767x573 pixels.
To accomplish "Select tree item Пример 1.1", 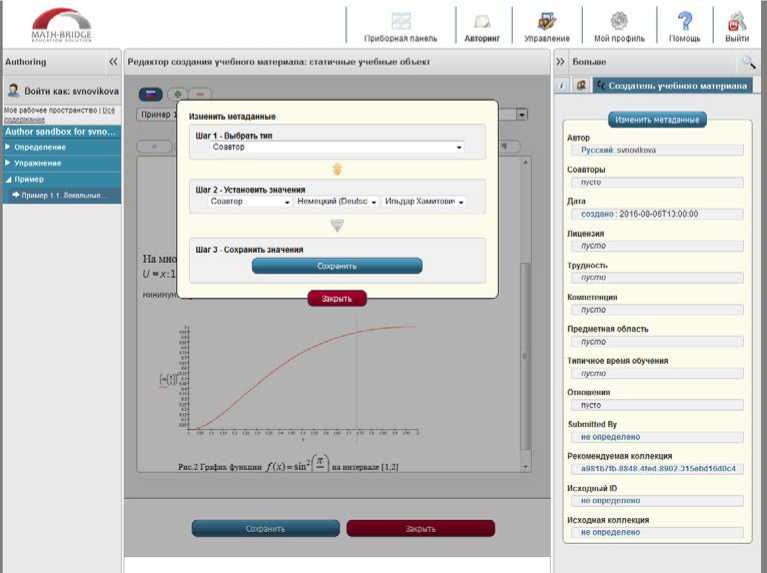I will pyautogui.click(x=62, y=195).
